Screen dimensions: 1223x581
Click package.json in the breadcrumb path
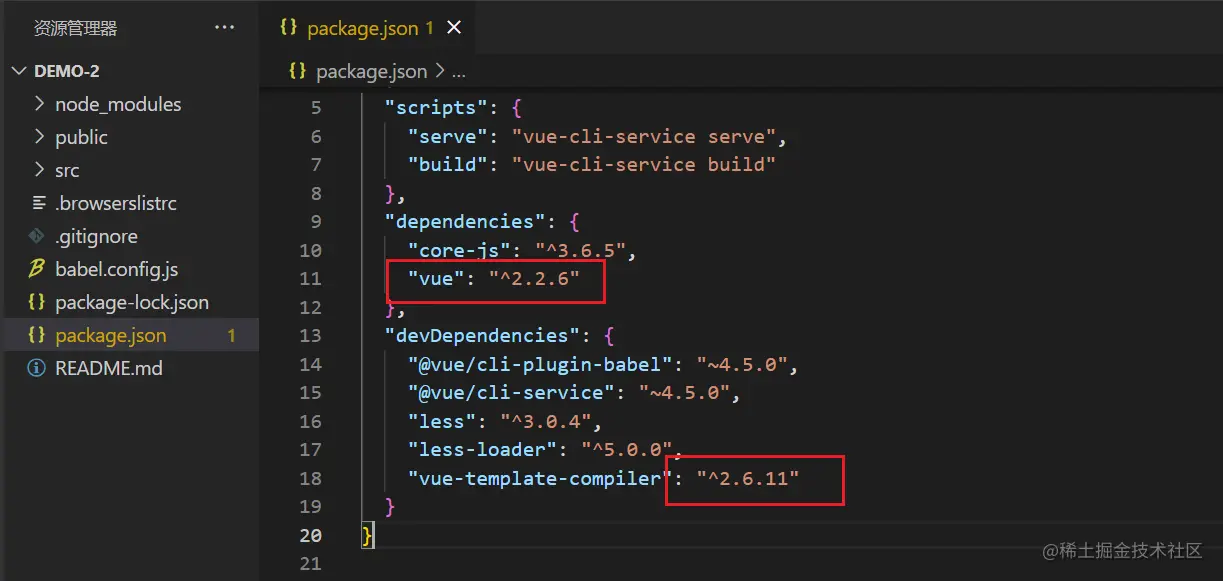(371, 71)
